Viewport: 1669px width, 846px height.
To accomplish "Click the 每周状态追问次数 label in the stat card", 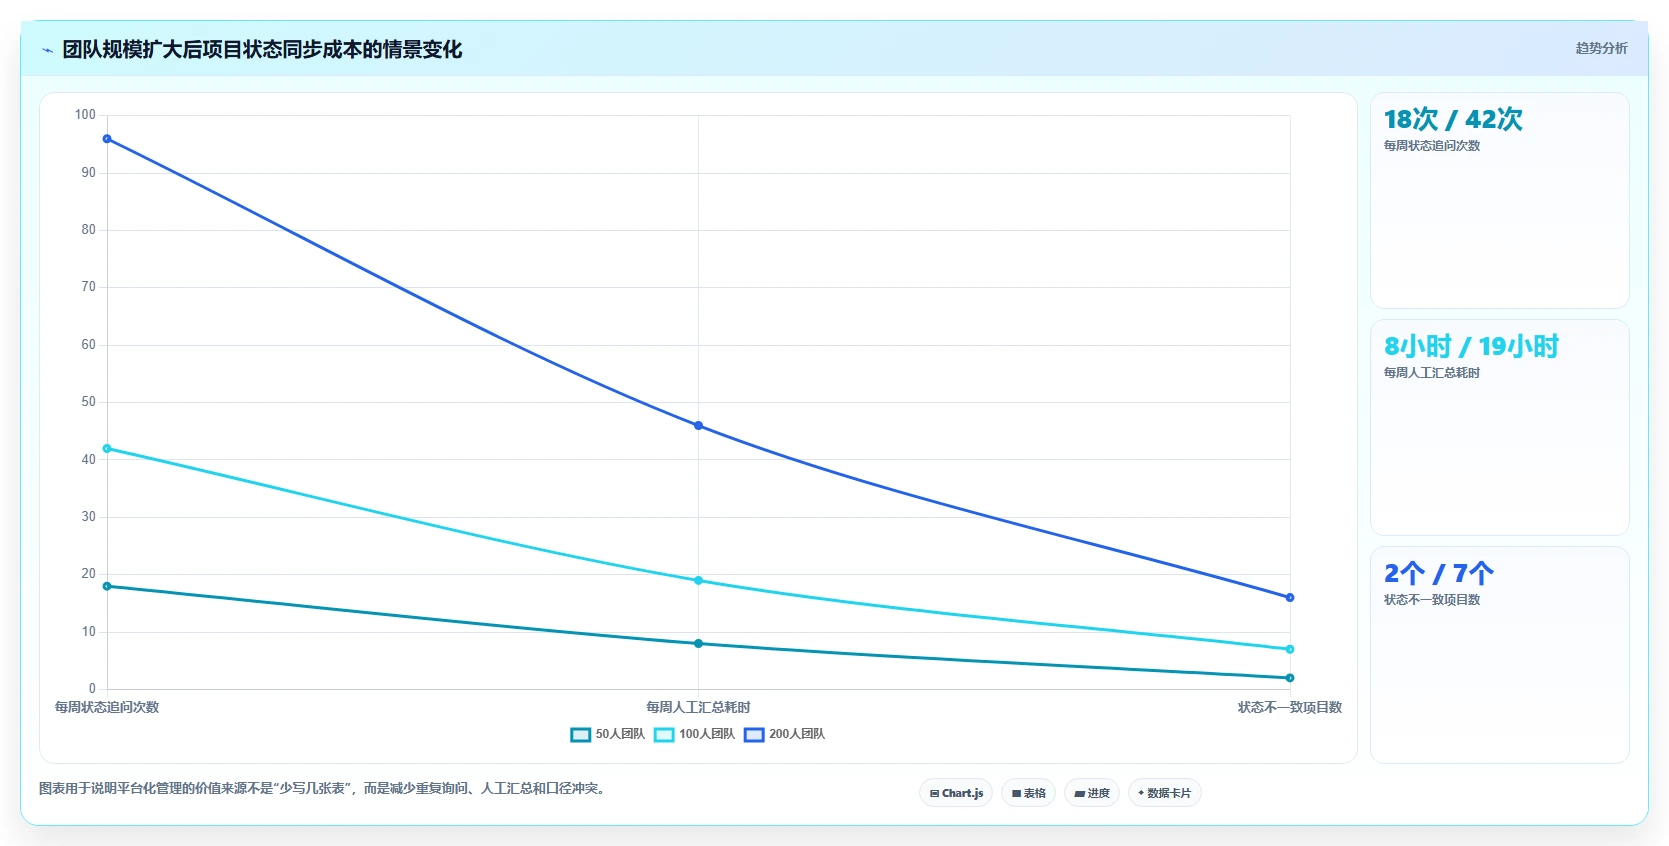I will pyautogui.click(x=1432, y=146).
